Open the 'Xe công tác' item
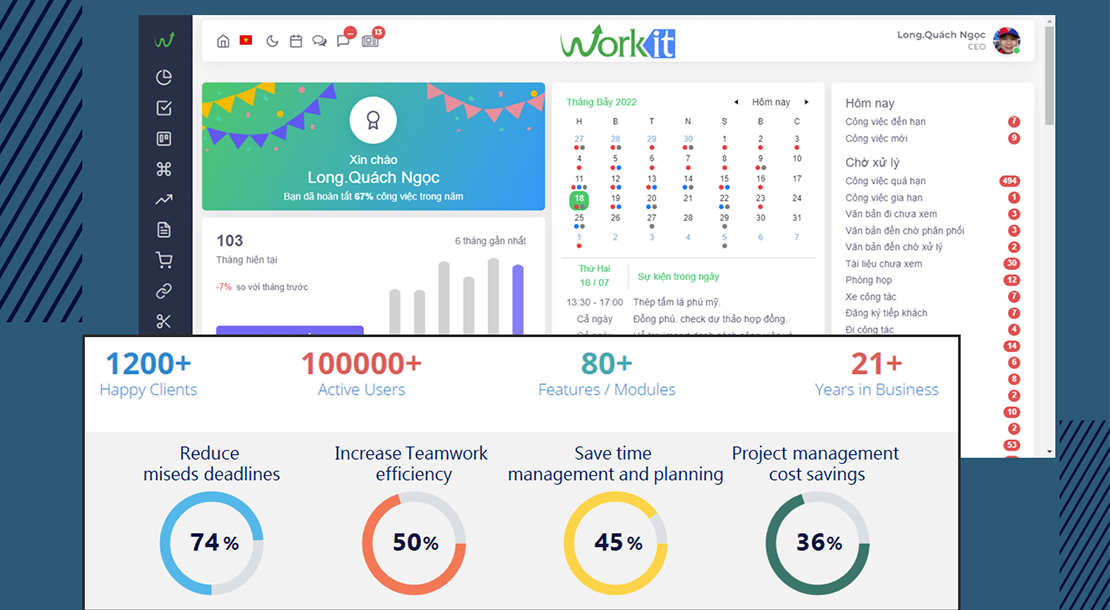Viewport: 1110px width, 610px height. (x=871, y=297)
